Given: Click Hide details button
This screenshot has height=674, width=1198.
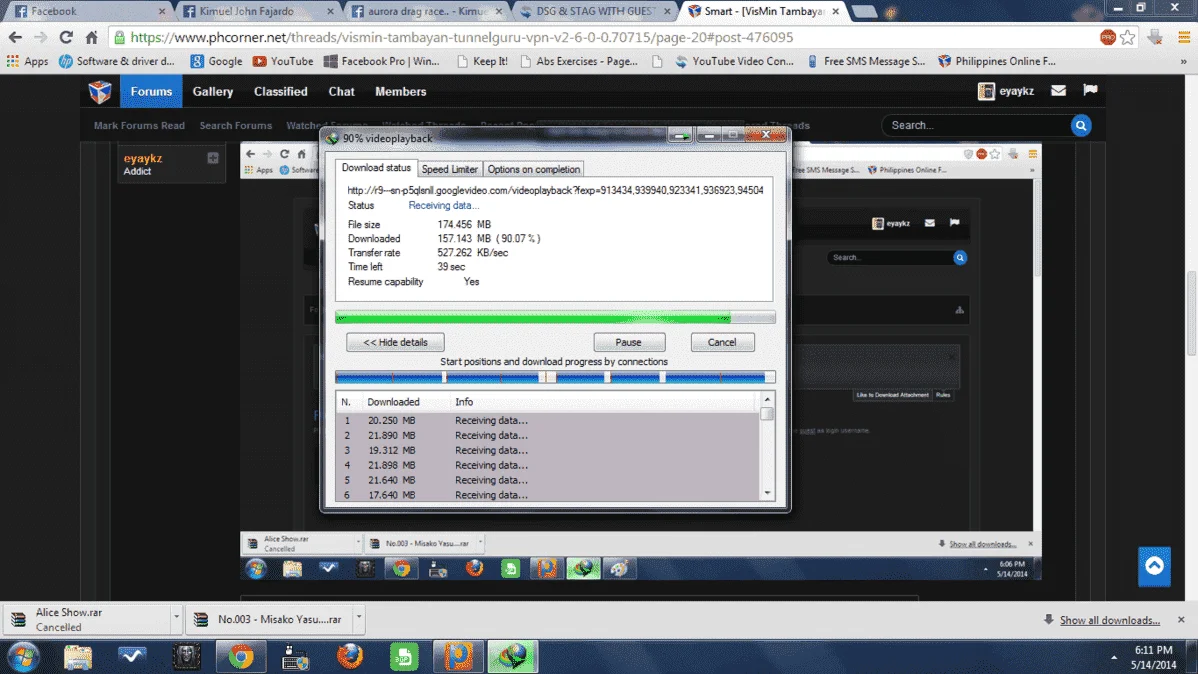Looking at the screenshot, I should [395, 342].
